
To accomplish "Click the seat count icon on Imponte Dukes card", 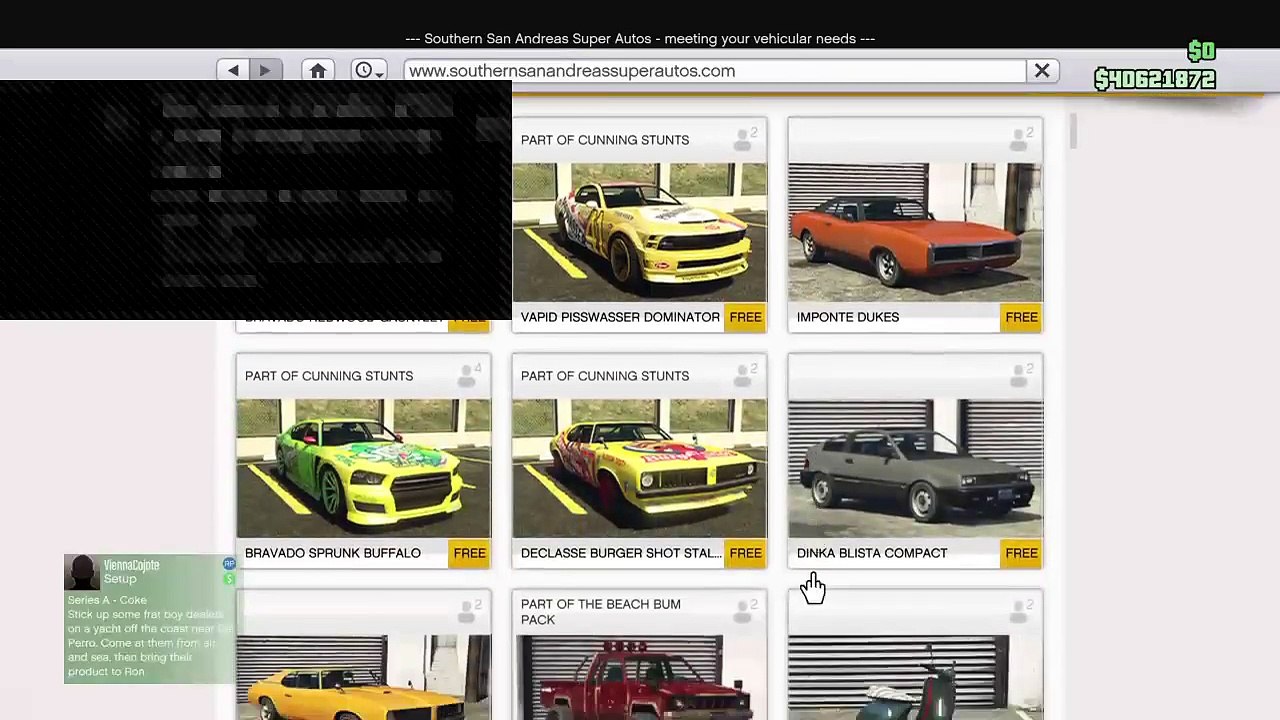I will (1020, 140).
